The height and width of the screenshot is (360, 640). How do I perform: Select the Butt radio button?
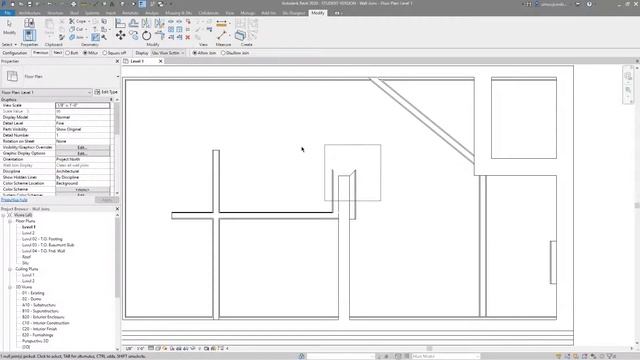point(68,53)
